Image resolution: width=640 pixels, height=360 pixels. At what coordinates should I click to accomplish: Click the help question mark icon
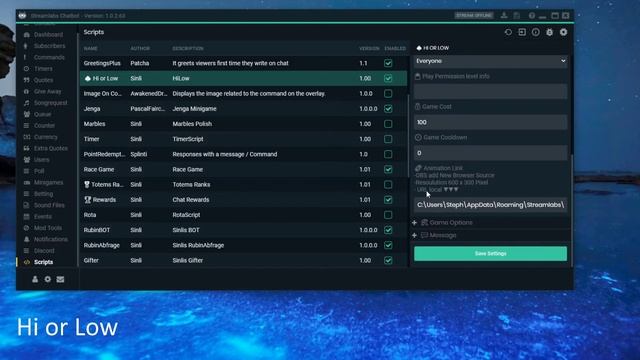point(531,16)
